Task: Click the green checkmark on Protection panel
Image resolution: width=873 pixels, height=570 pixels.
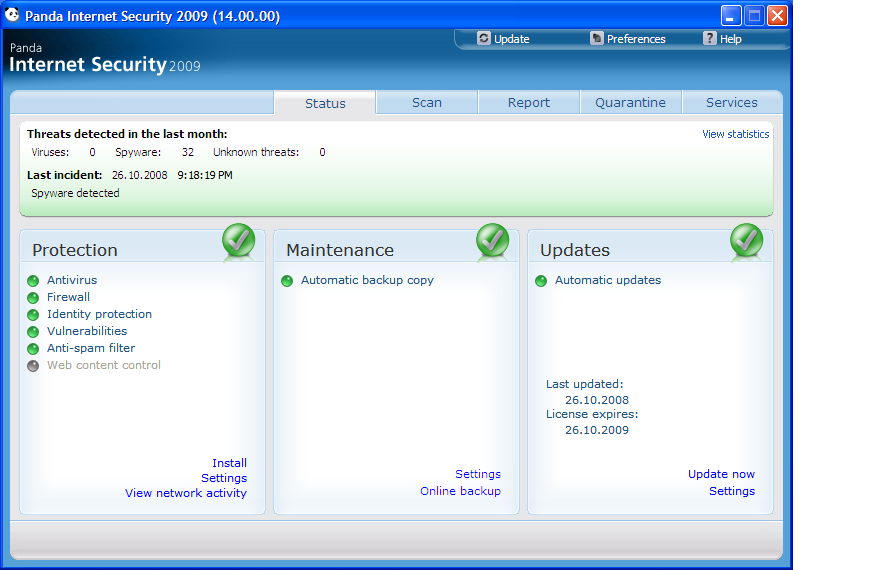Action: coord(238,241)
